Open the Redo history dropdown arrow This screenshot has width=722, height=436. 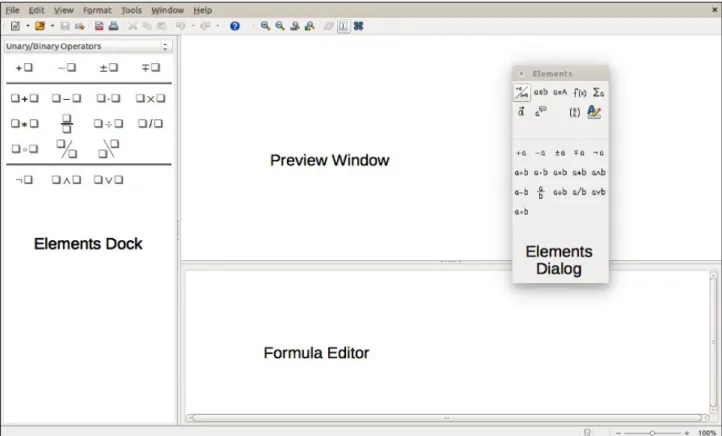tap(217, 26)
